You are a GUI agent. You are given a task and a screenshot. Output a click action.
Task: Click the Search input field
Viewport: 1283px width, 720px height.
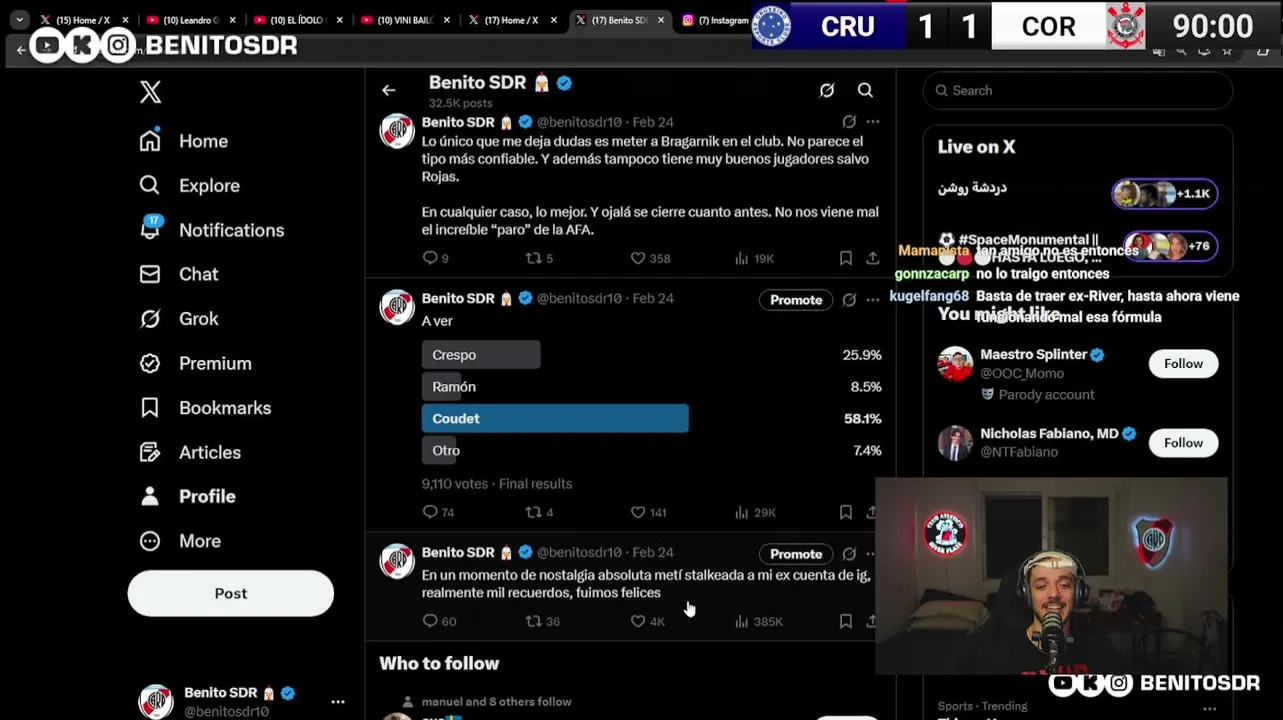[1078, 90]
